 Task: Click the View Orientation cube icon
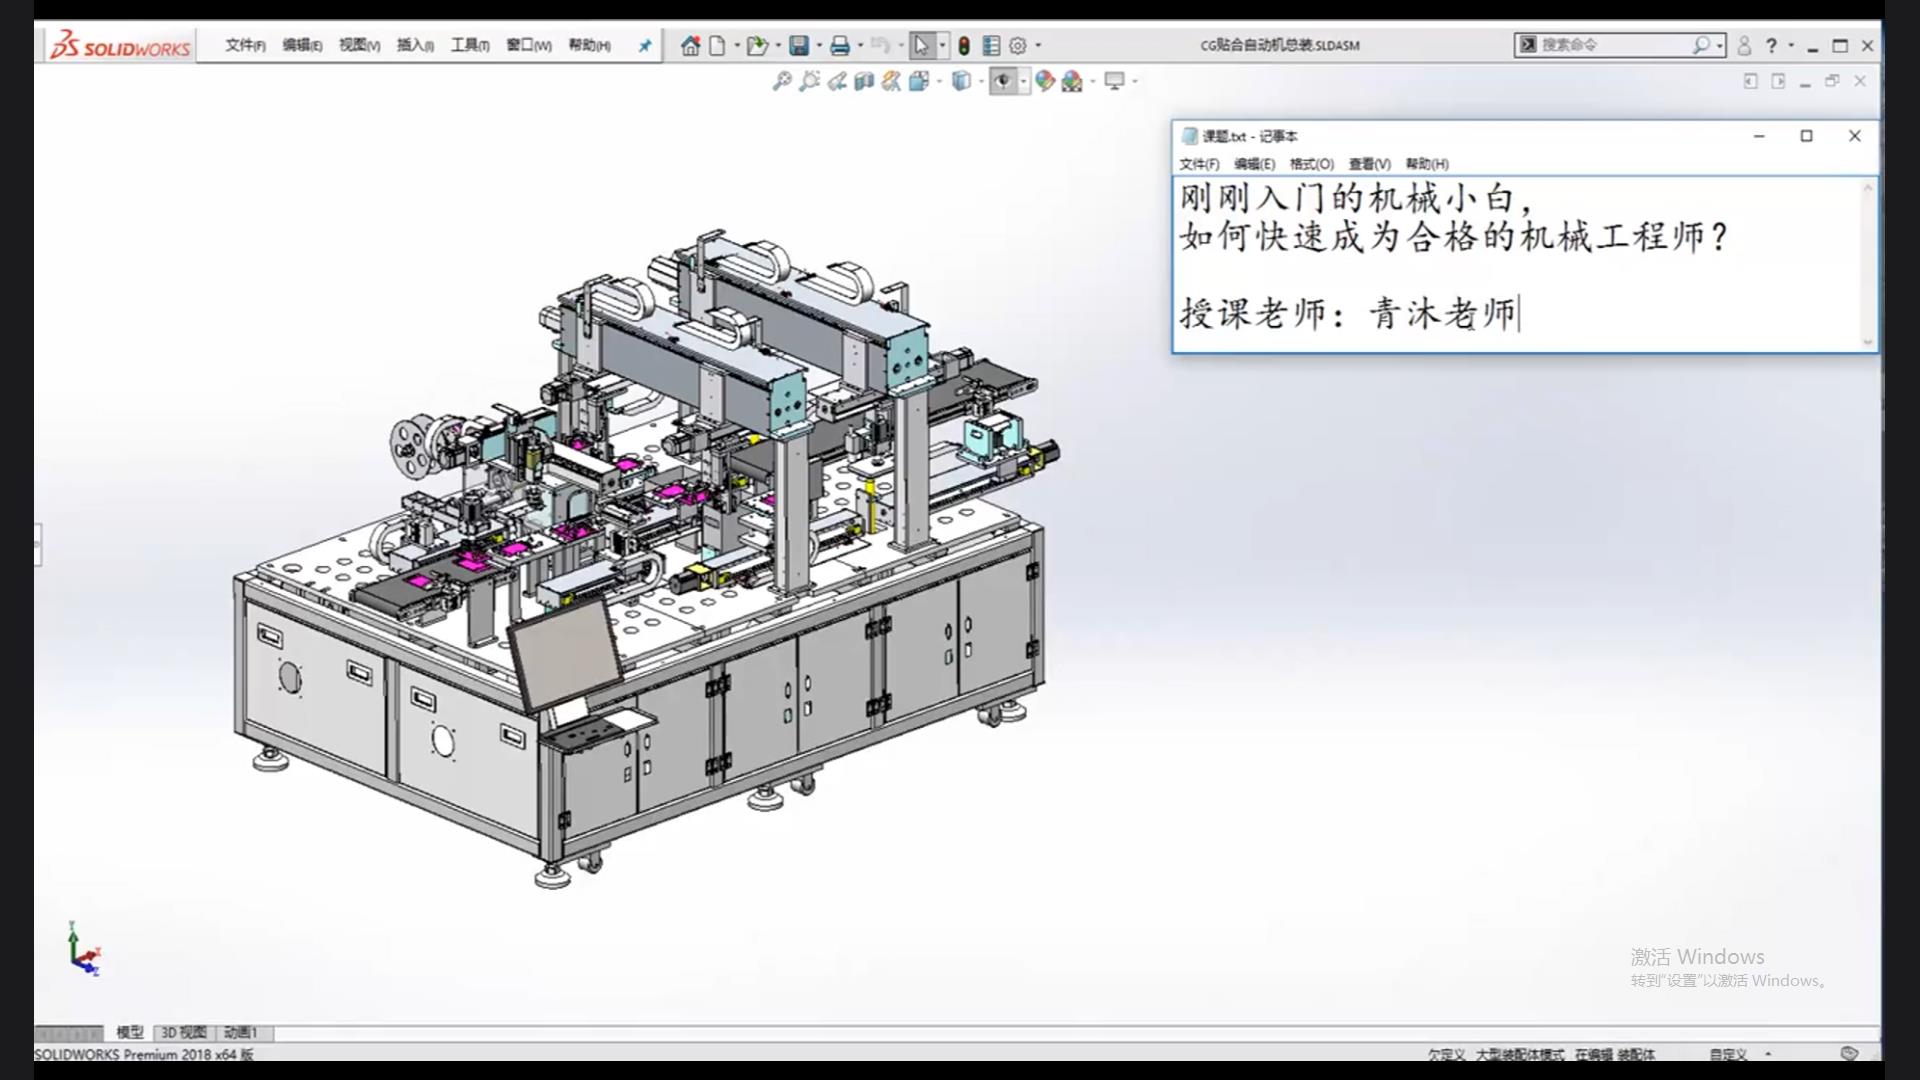919,81
